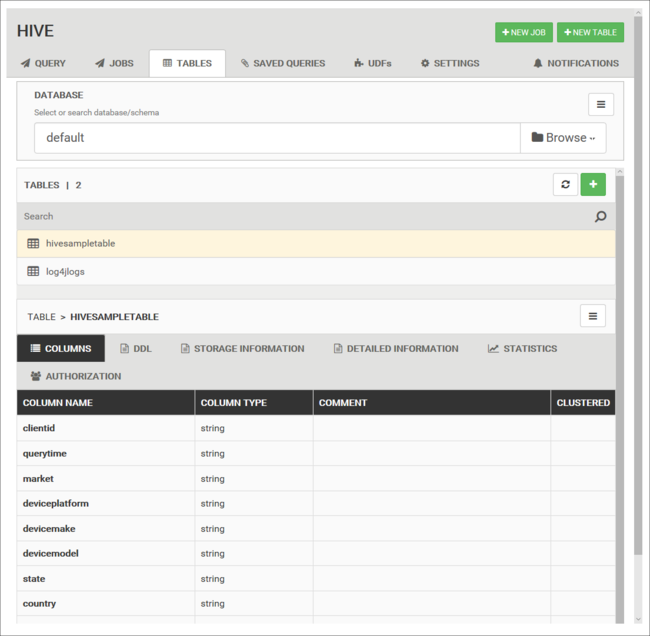Screen dimensions: 650x636
Task: Click the deviceplatform column name
Action: [56, 504]
